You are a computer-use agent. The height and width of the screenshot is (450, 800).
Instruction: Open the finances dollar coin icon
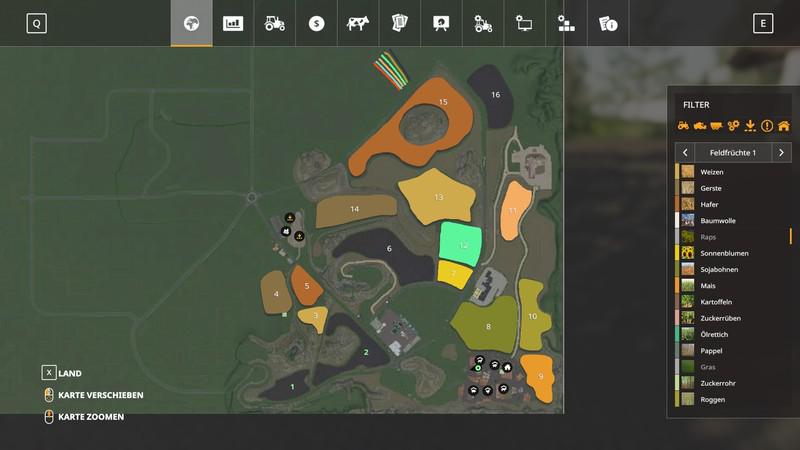[x=317, y=23]
